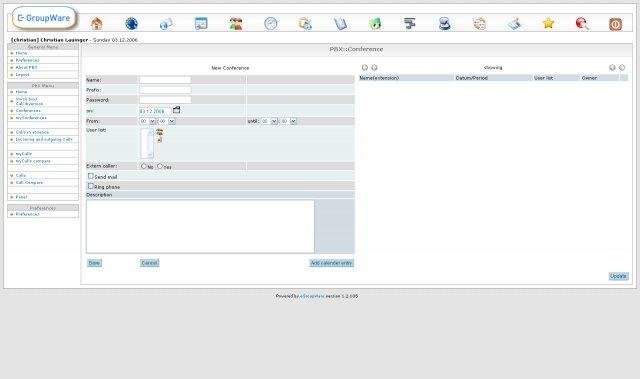Focus the Name input field
The image size is (640, 379).
(x=165, y=80)
